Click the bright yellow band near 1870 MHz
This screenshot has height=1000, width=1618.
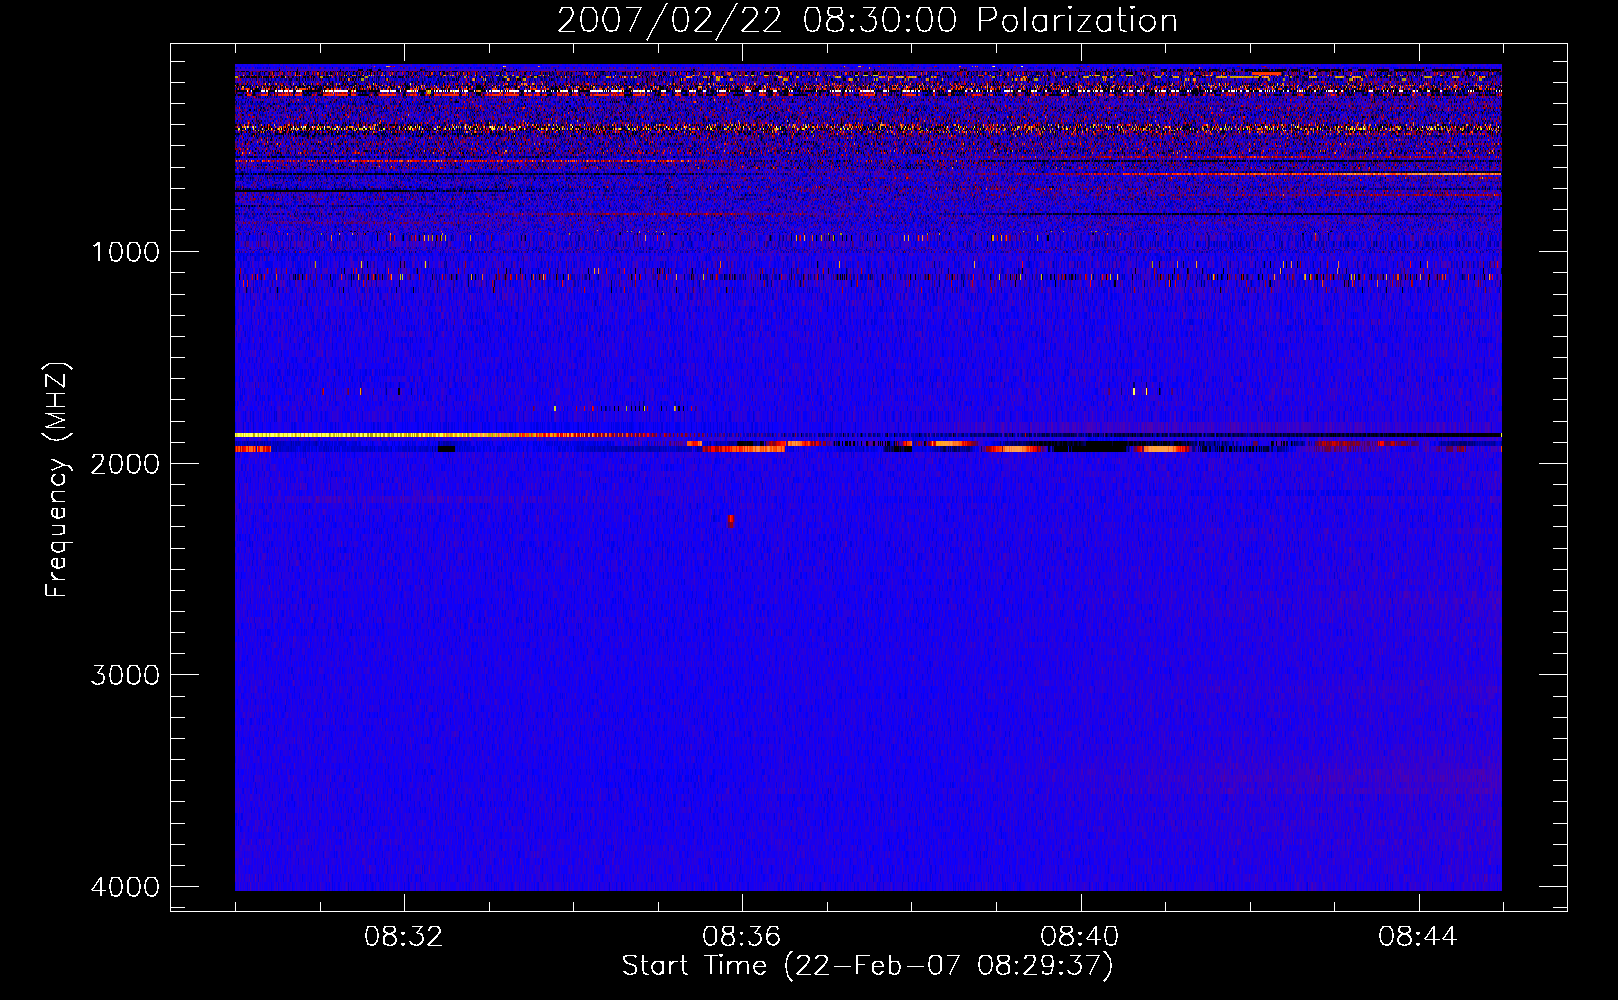380,435
